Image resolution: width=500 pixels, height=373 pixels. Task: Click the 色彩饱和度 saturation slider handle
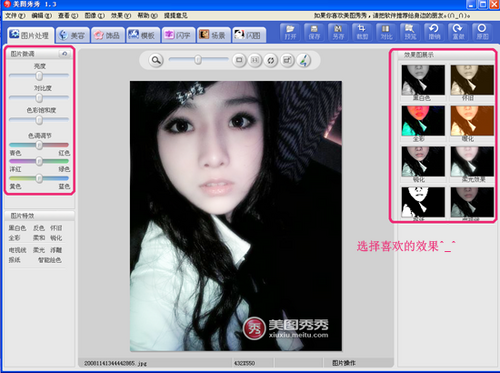click(x=39, y=120)
